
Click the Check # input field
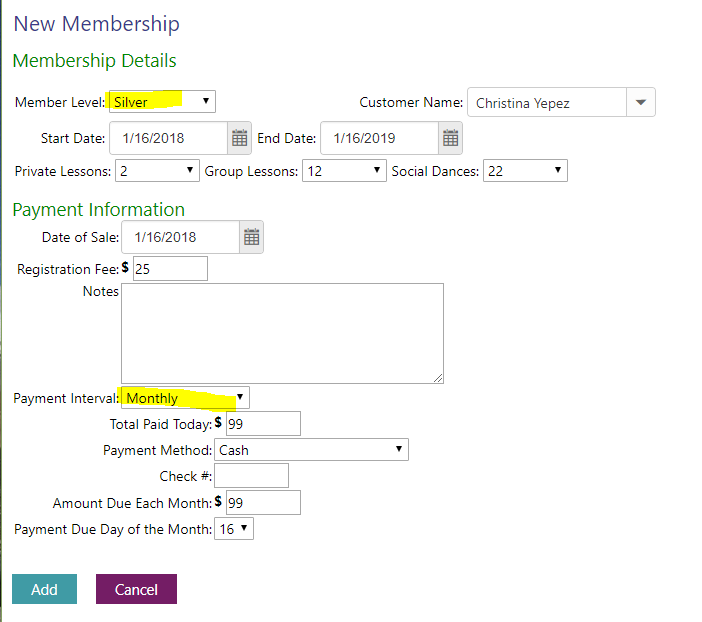click(251, 476)
